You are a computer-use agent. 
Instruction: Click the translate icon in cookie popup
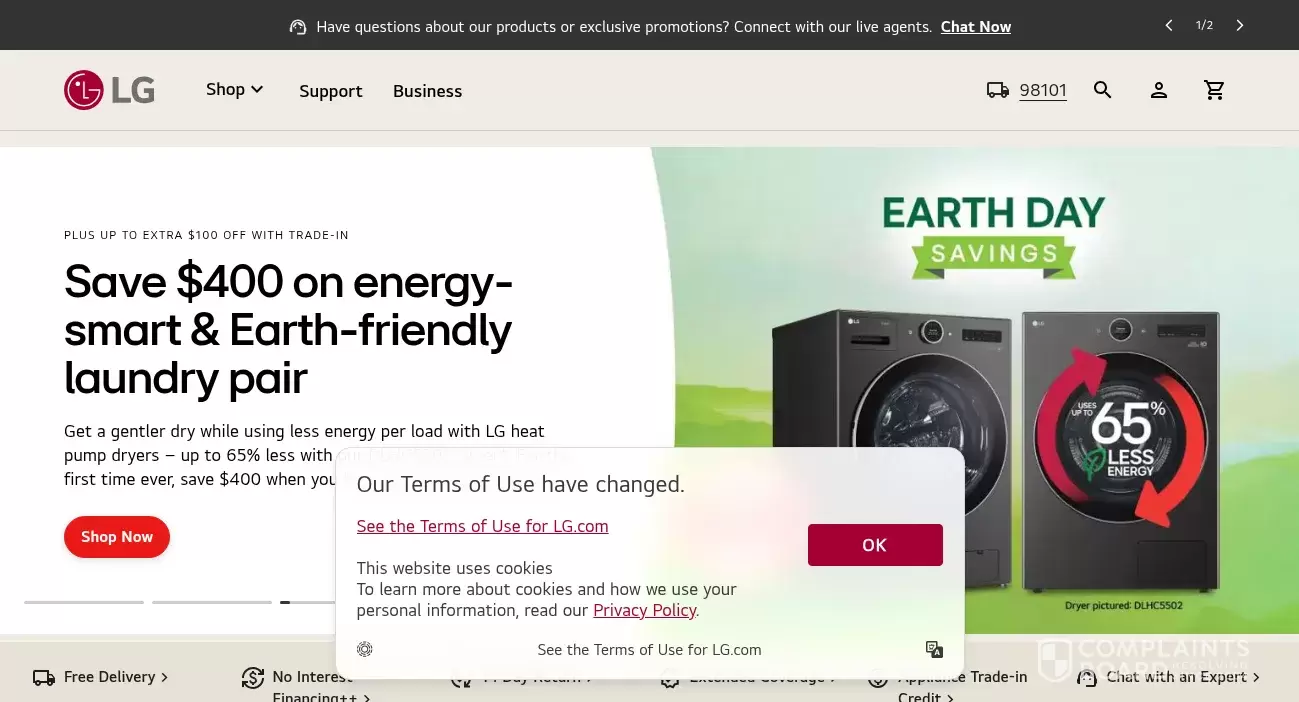(x=935, y=649)
